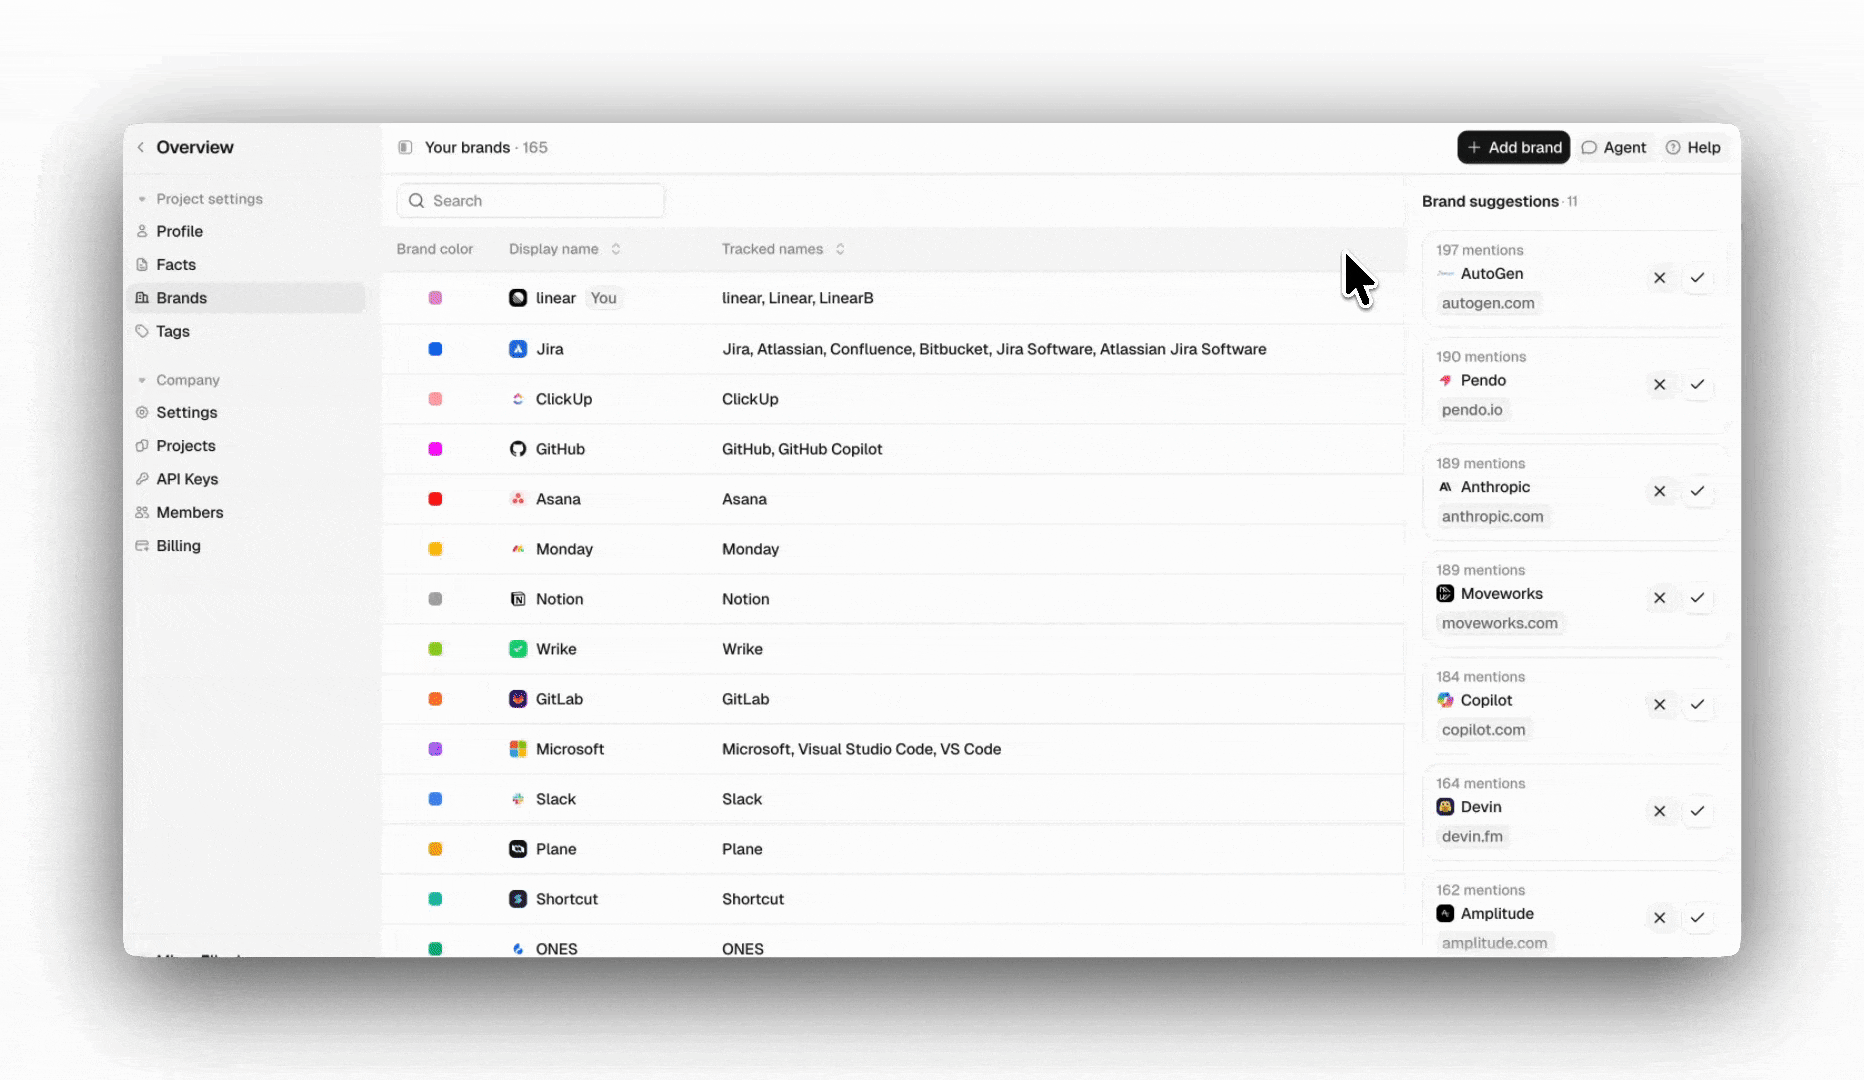Dismiss the AutoGen brand suggestion
The width and height of the screenshot is (1864, 1080).
[x=1660, y=278]
